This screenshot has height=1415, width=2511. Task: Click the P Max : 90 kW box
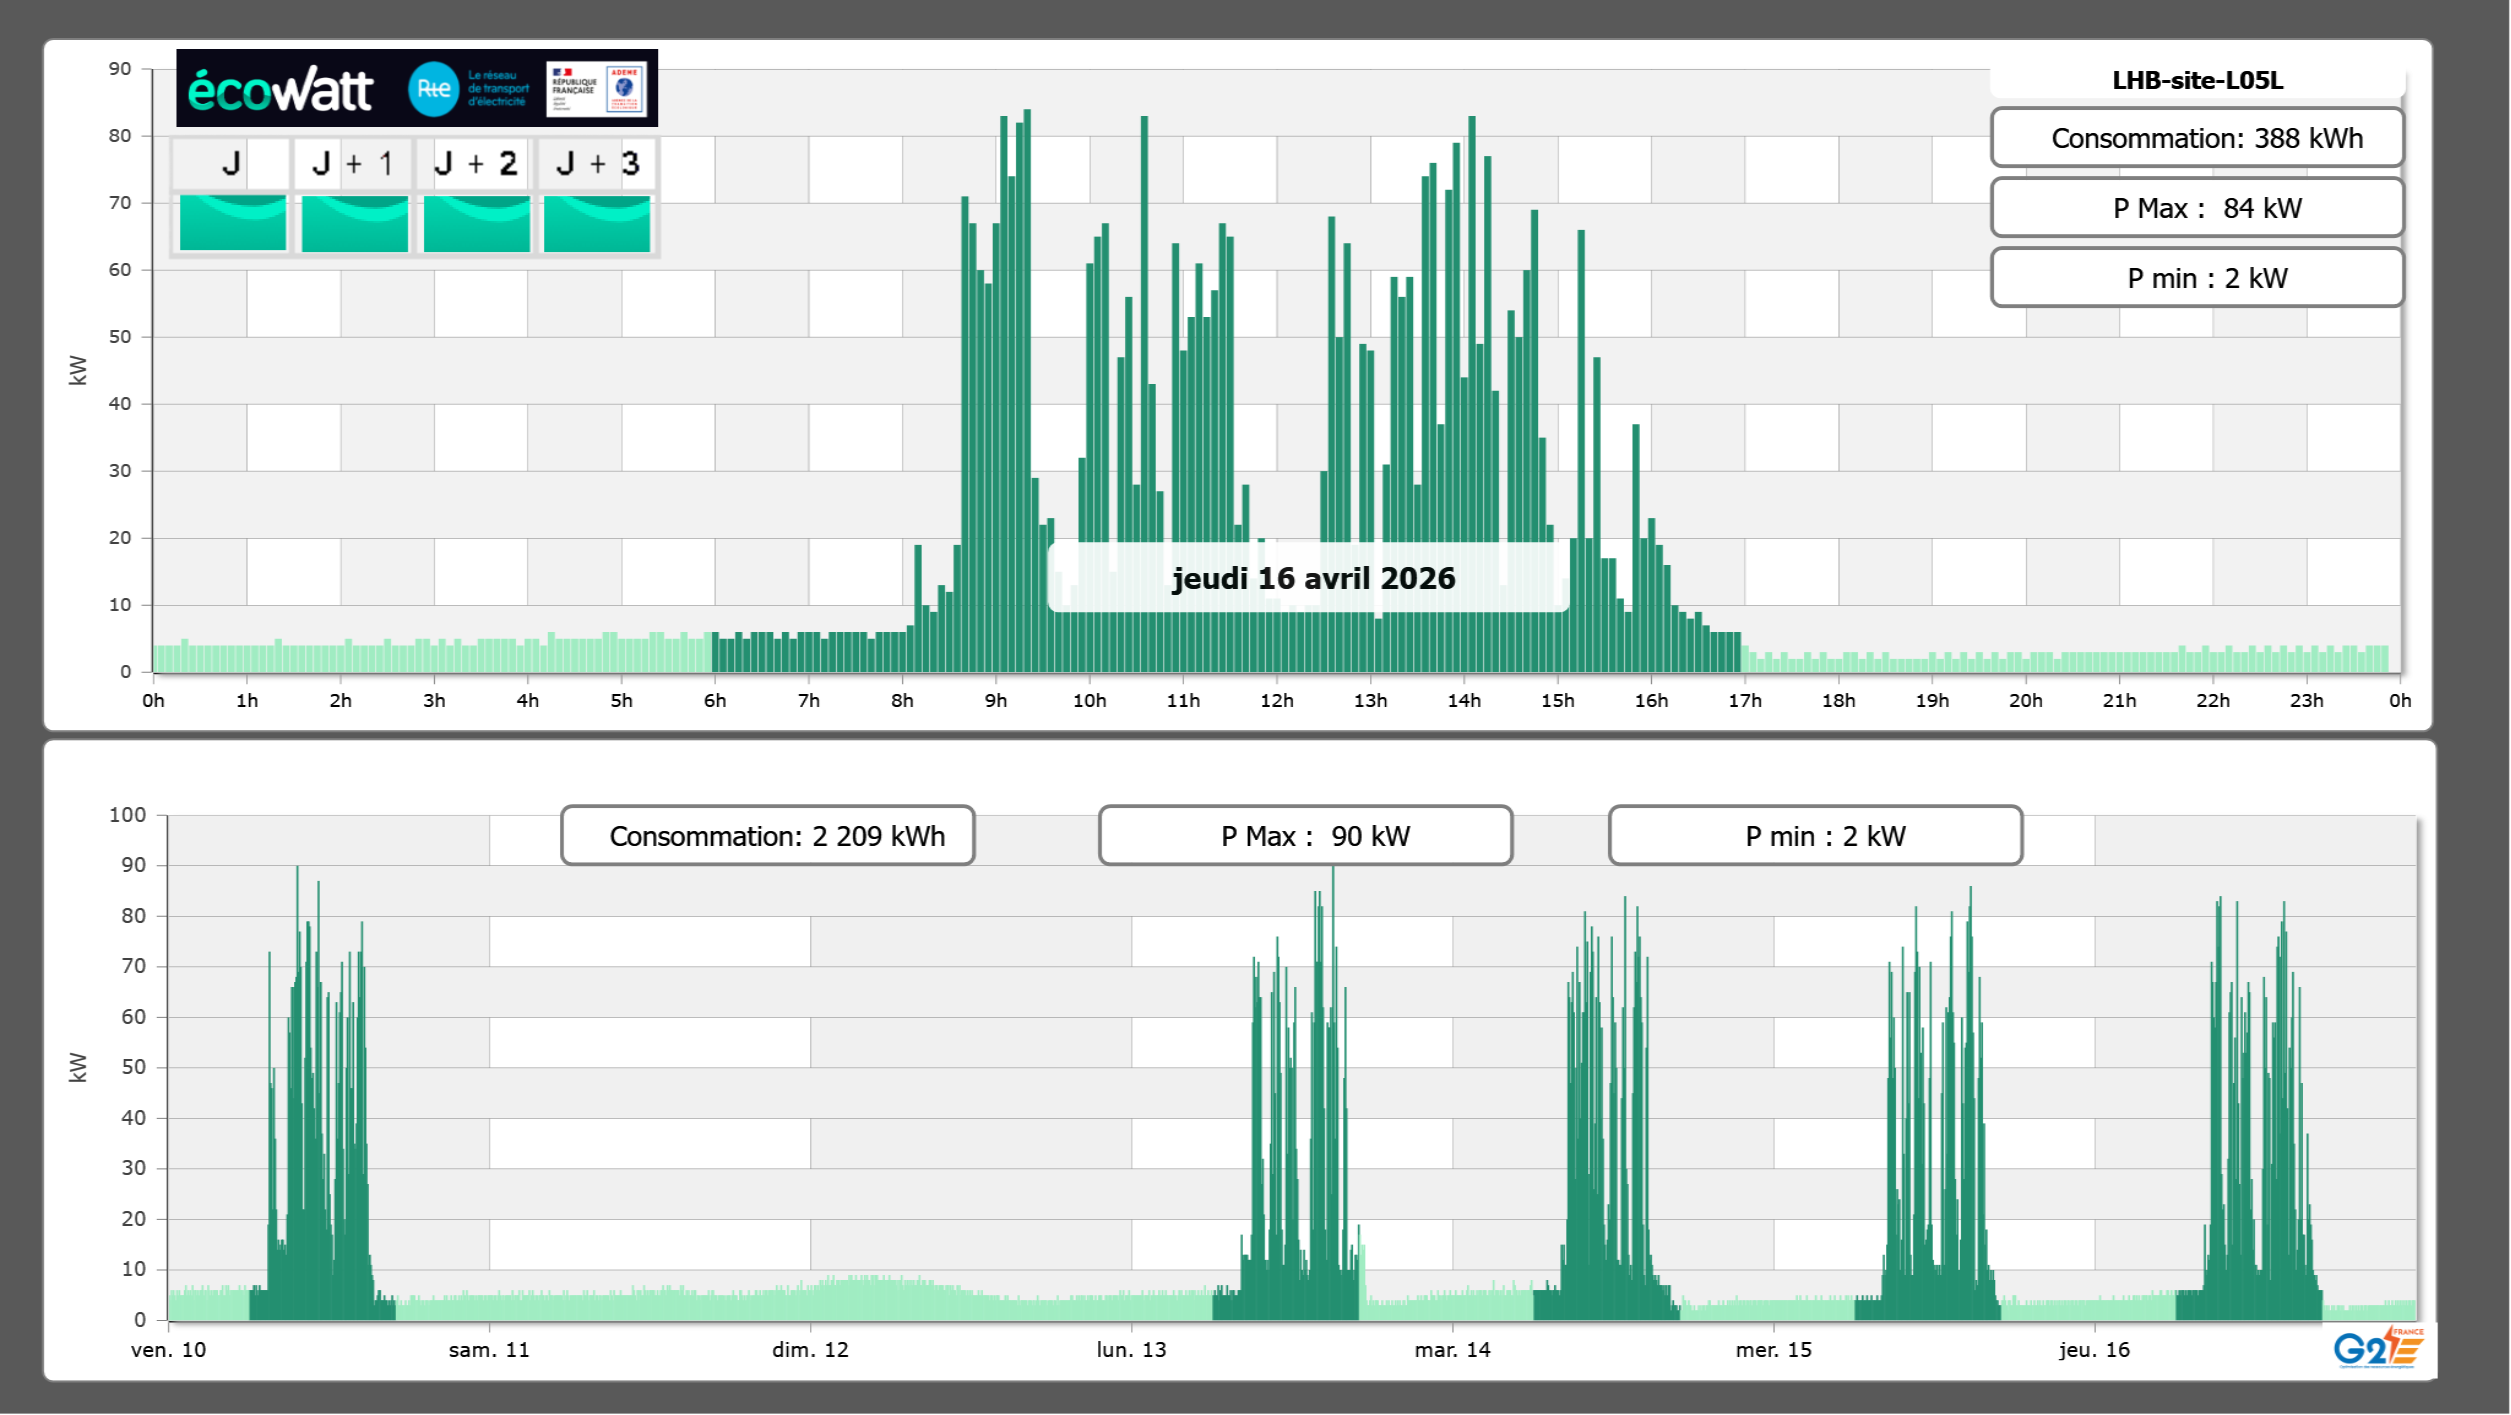coord(1305,836)
